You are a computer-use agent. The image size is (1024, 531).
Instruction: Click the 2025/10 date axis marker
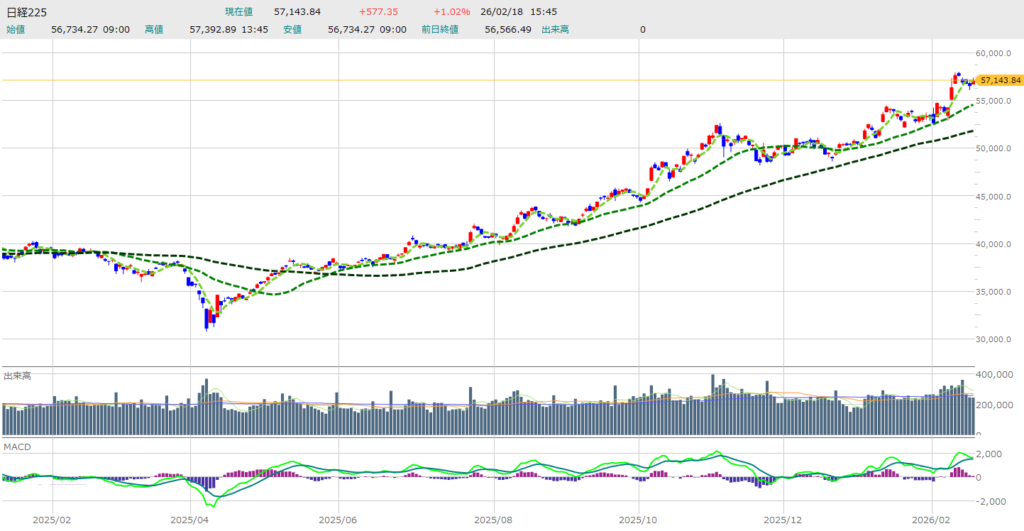tap(637, 520)
